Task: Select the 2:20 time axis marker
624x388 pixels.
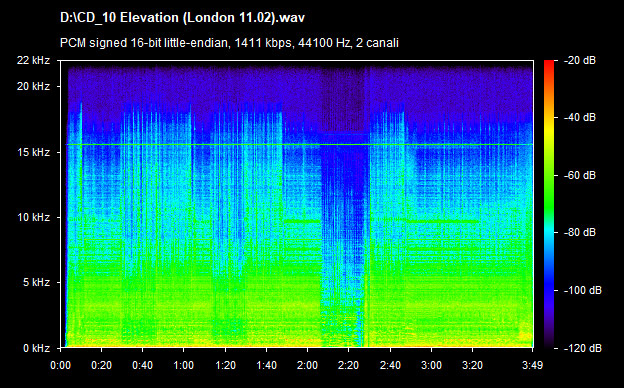Action: (x=348, y=365)
